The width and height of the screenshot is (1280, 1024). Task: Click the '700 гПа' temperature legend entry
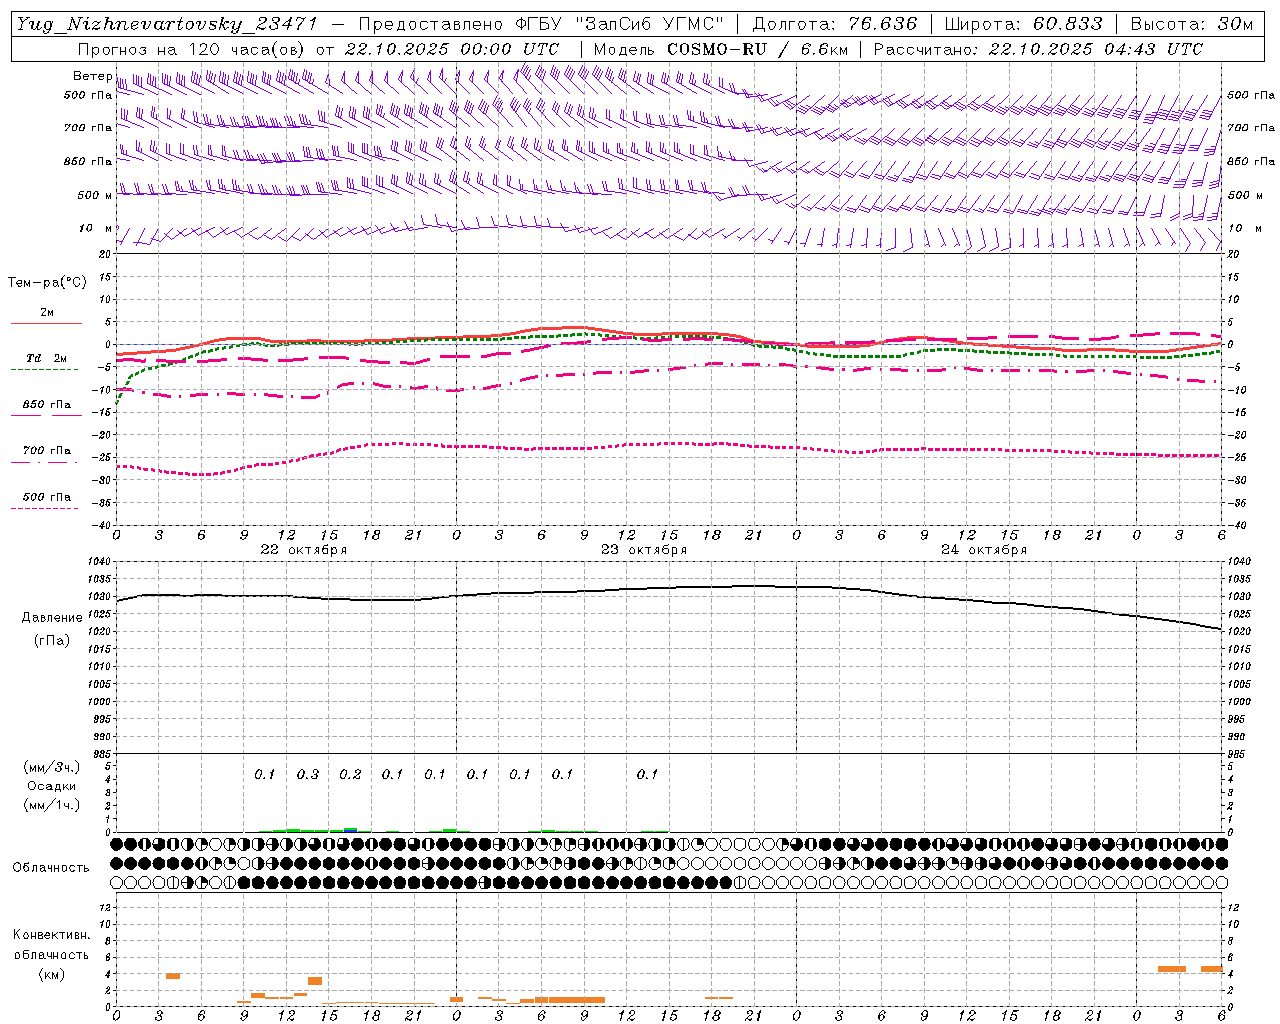click(47, 450)
